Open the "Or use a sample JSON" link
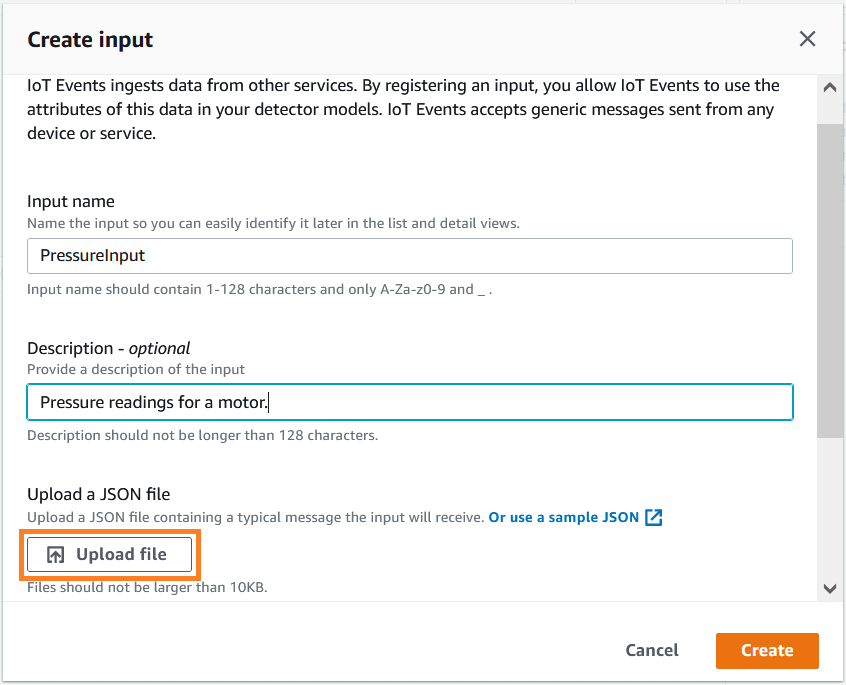The image size is (846, 685). 563,517
